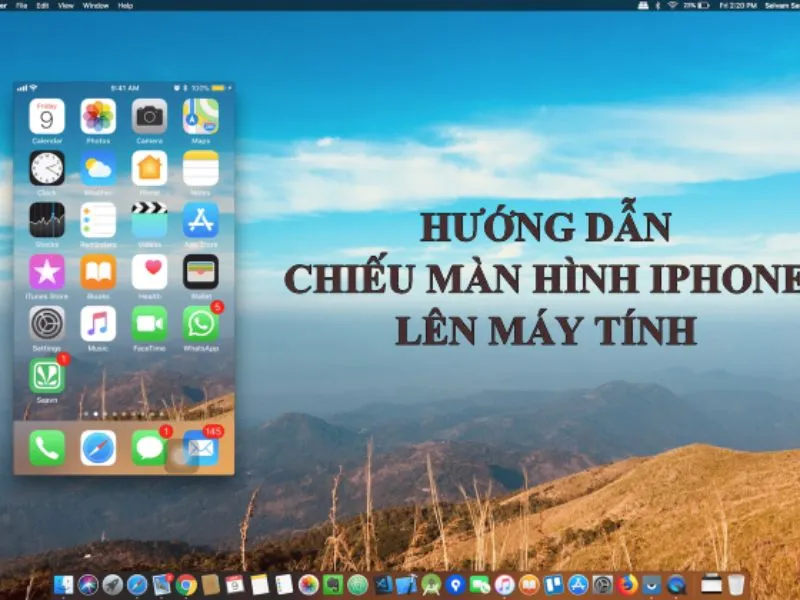Open System Preferences from the Mac dock
Viewport: 800px width, 600px height.
pyautogui.click(x=603, y=585)
